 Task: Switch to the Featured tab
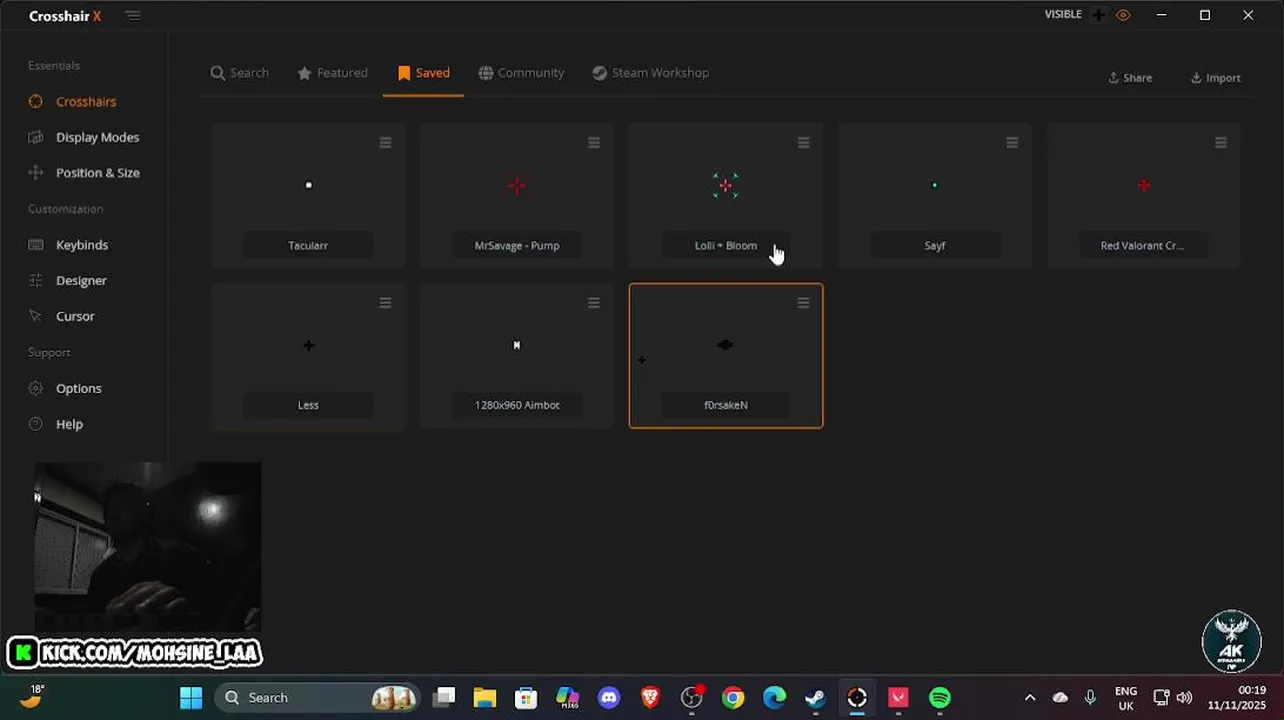click(332, 73)
